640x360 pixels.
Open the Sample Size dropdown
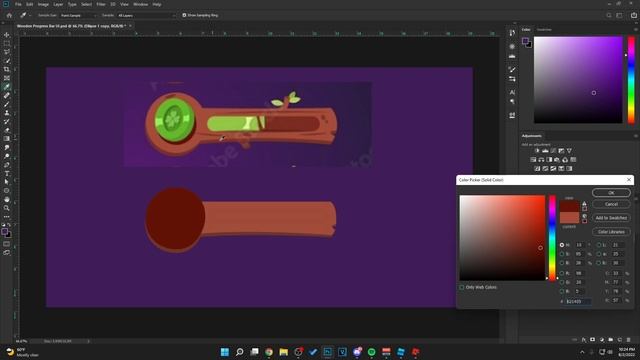coord(78,15)
